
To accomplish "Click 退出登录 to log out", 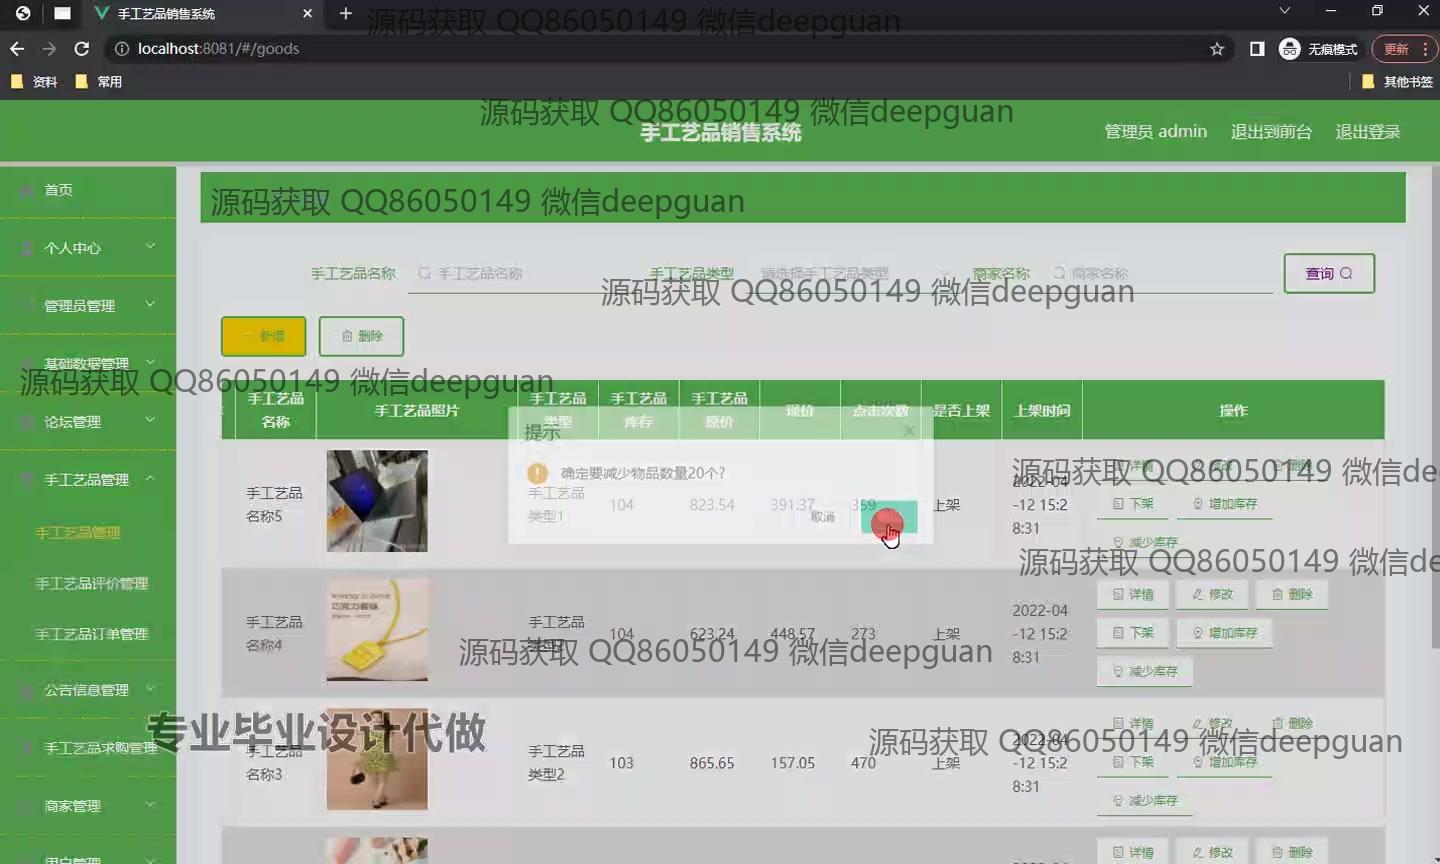I will click(1368, 131).
